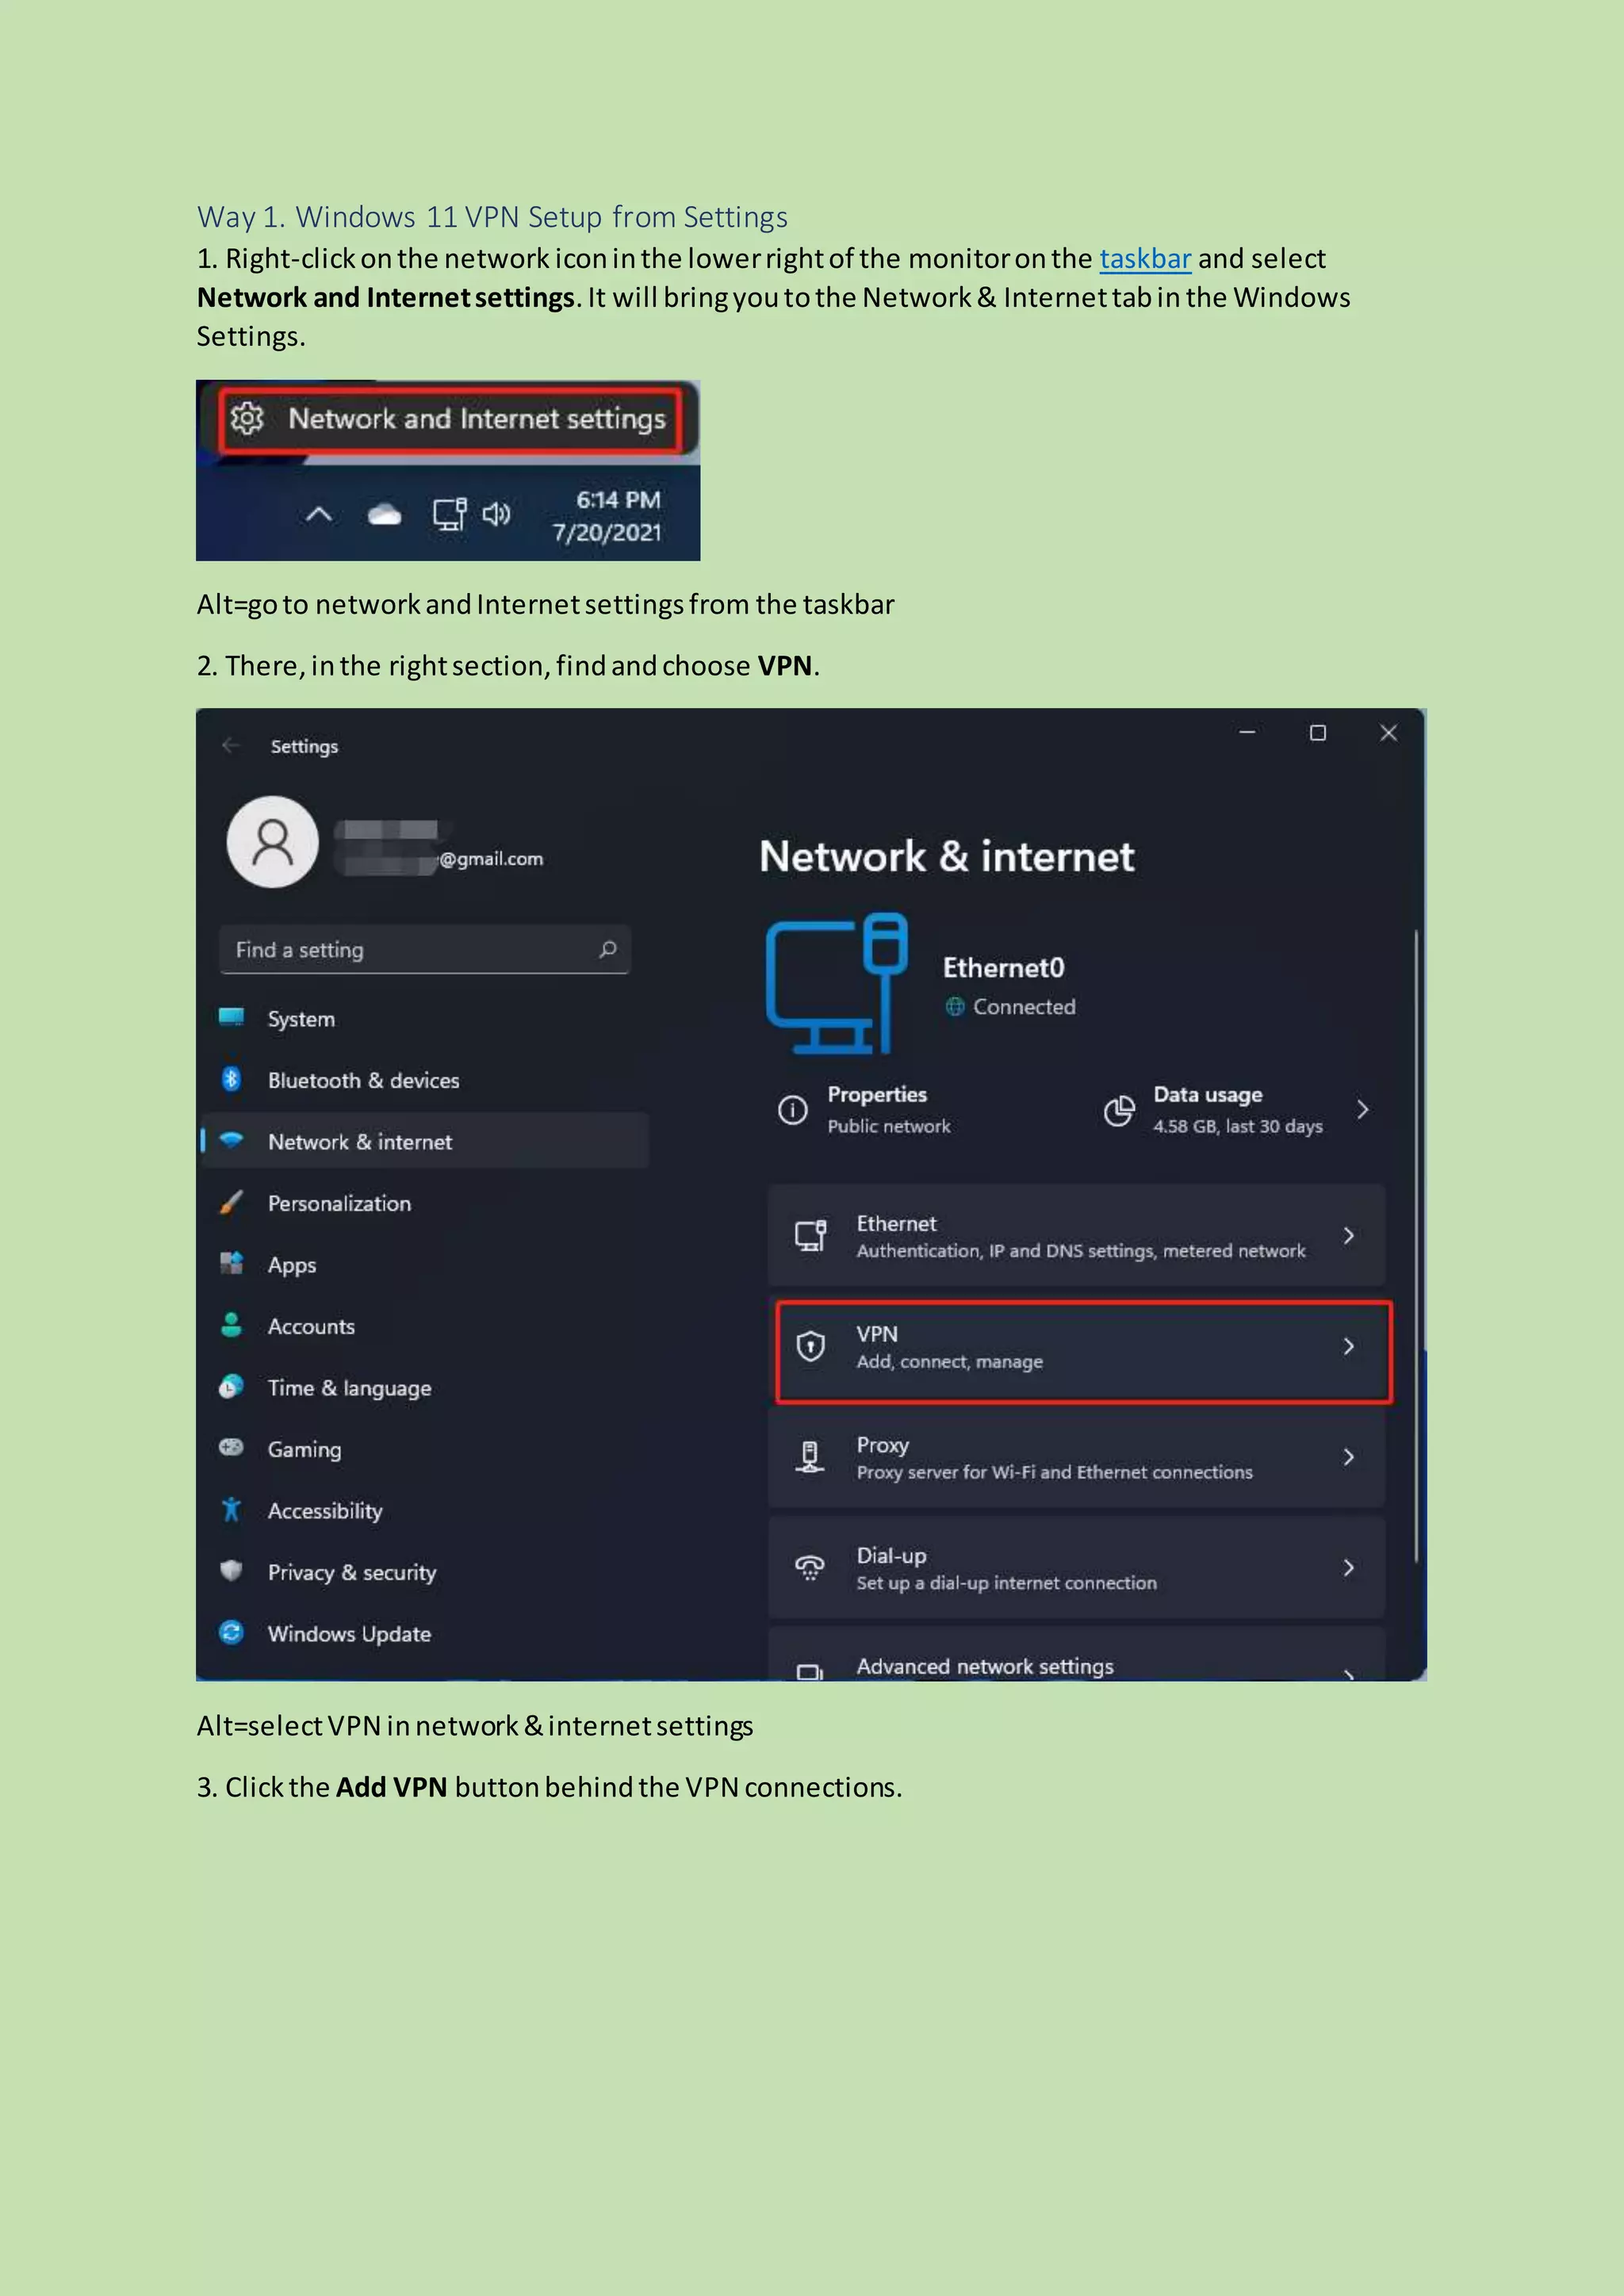The width and height of the screenshot is (1624, 2296).
Task: Click the Find a setting search box
Action: [425, 949]
